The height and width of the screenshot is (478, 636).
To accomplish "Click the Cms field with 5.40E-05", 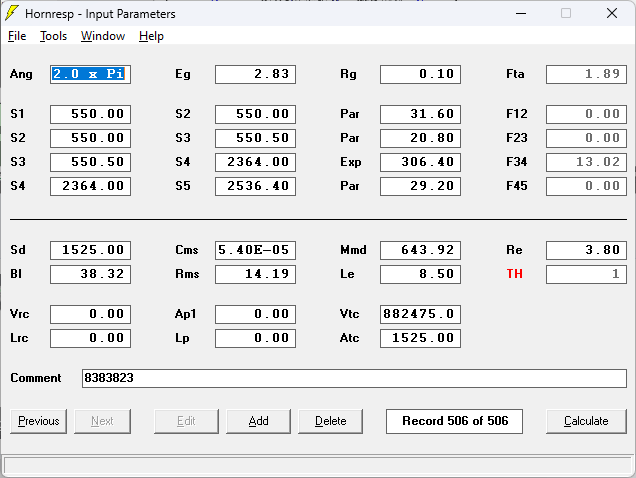I will [256, 250].
